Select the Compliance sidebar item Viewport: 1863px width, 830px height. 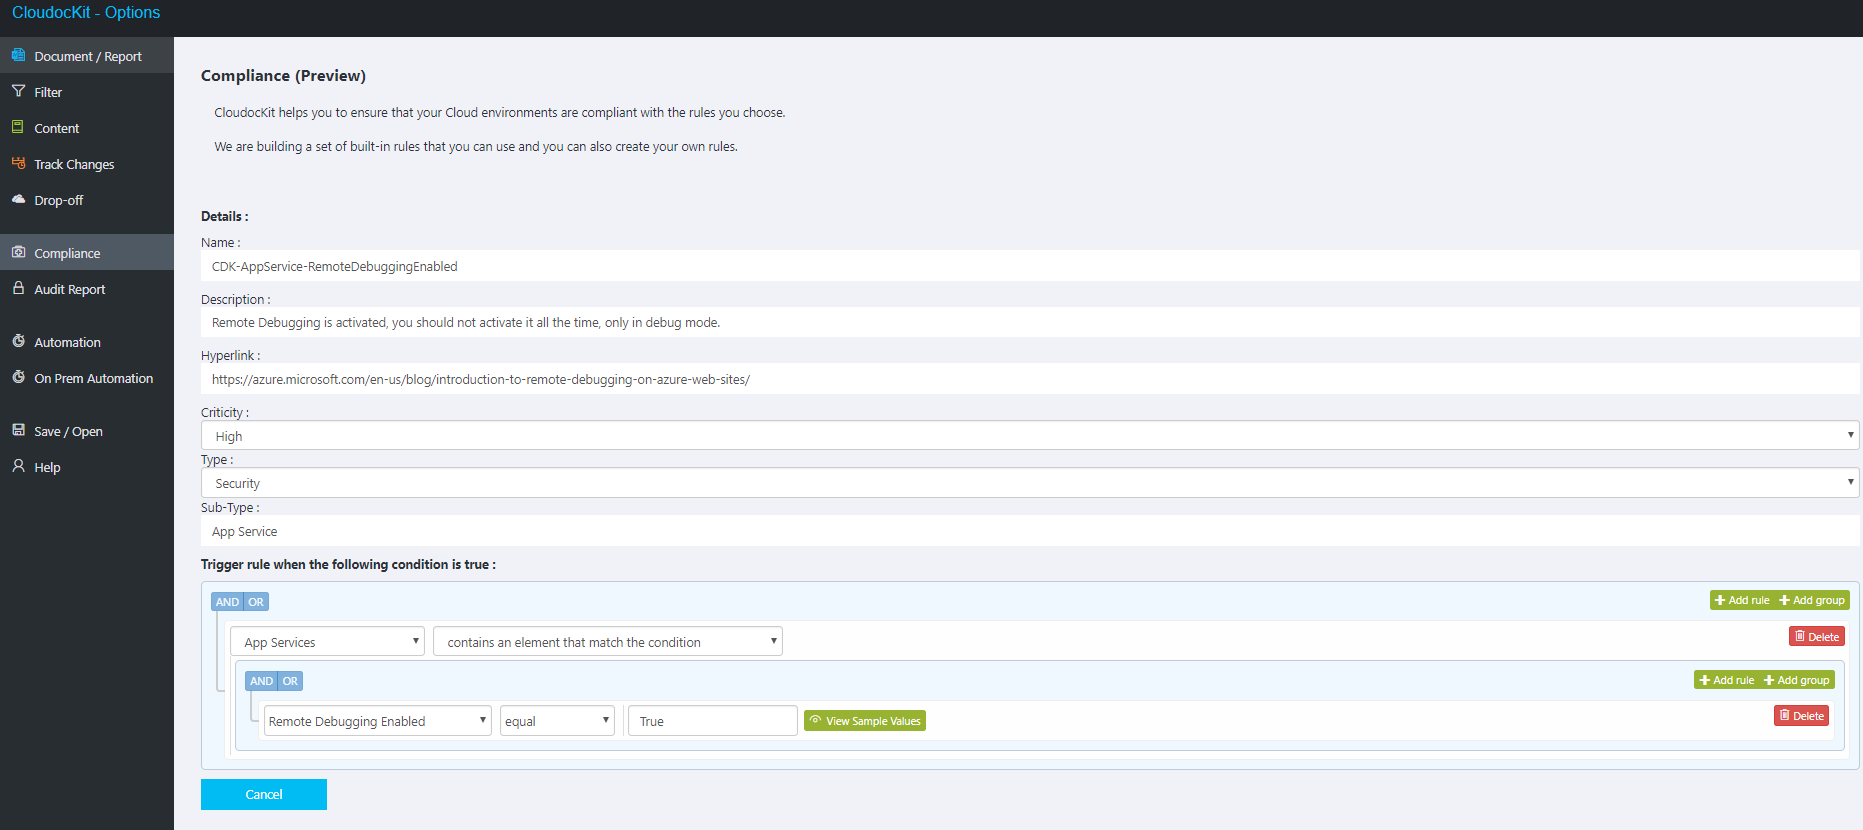[87, 253]
